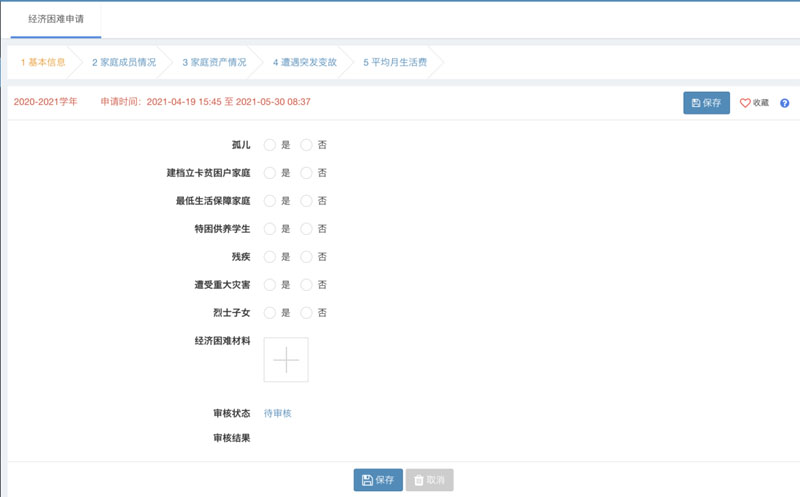Click the plus icon to upload 经济困难材料

point(286,360)
